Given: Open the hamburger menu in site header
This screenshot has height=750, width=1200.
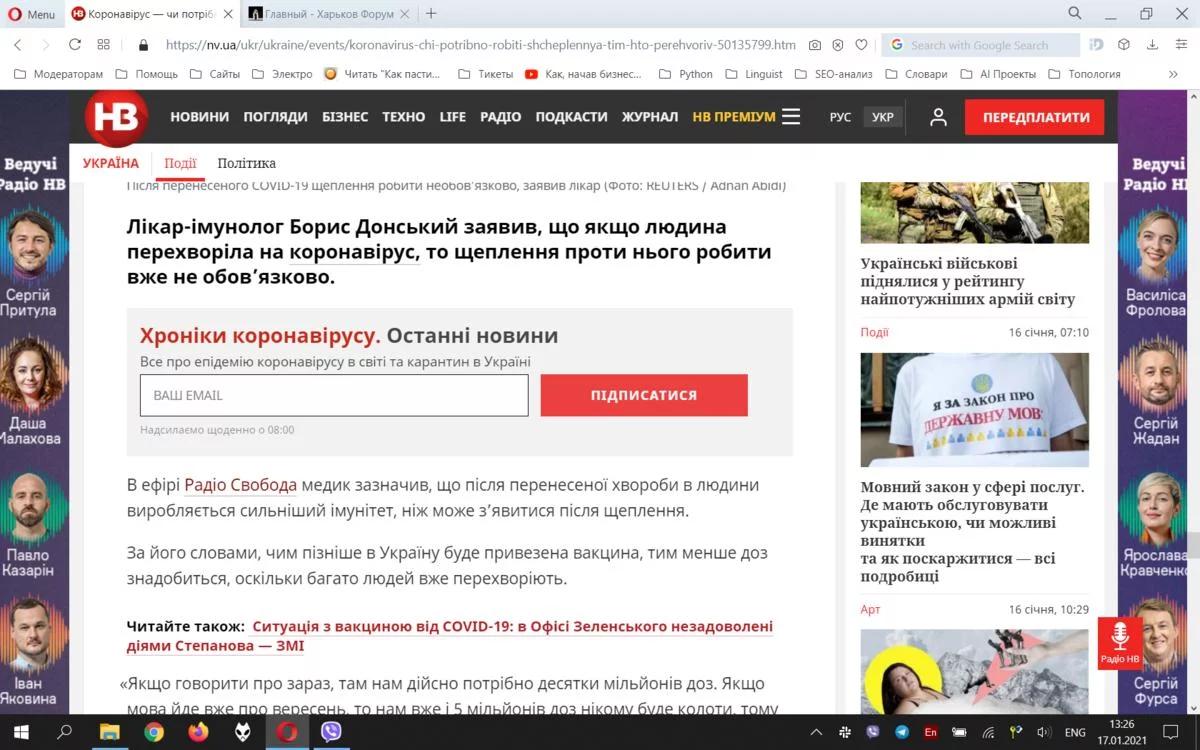Looking at the screenshot, I should 791,117.
